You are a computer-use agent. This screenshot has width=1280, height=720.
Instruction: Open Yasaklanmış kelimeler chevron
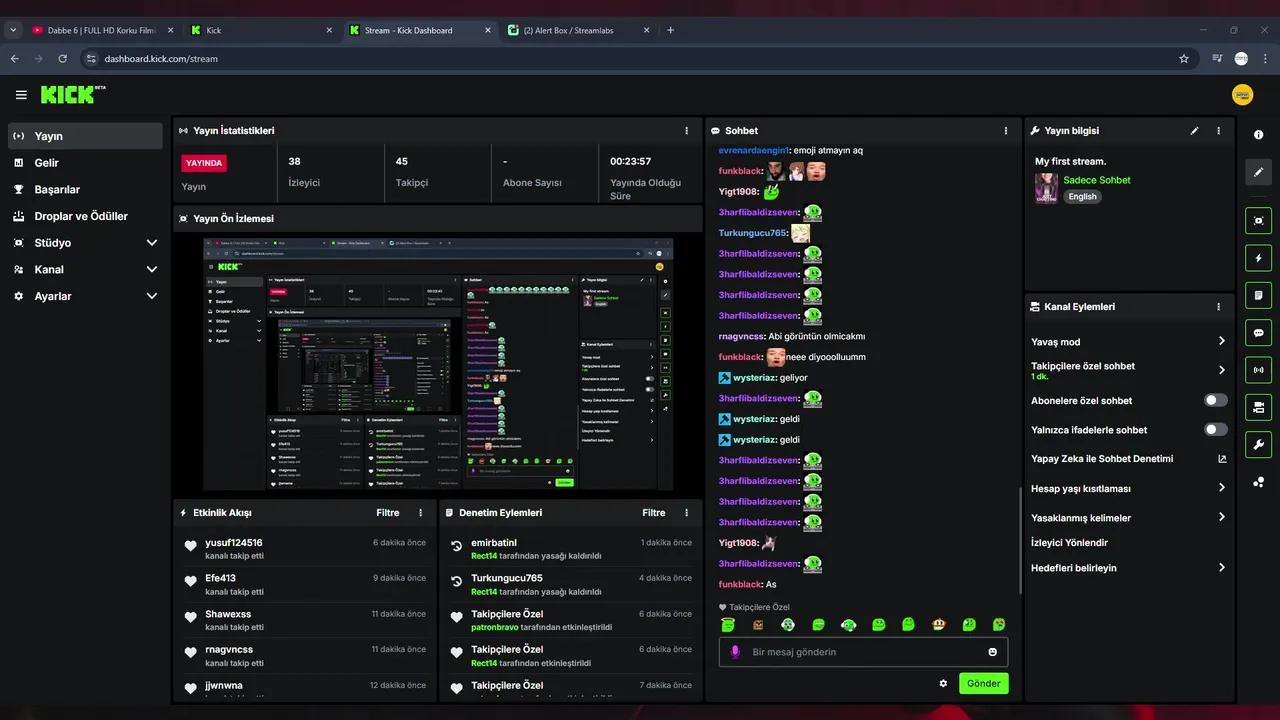click(1221, 518)
